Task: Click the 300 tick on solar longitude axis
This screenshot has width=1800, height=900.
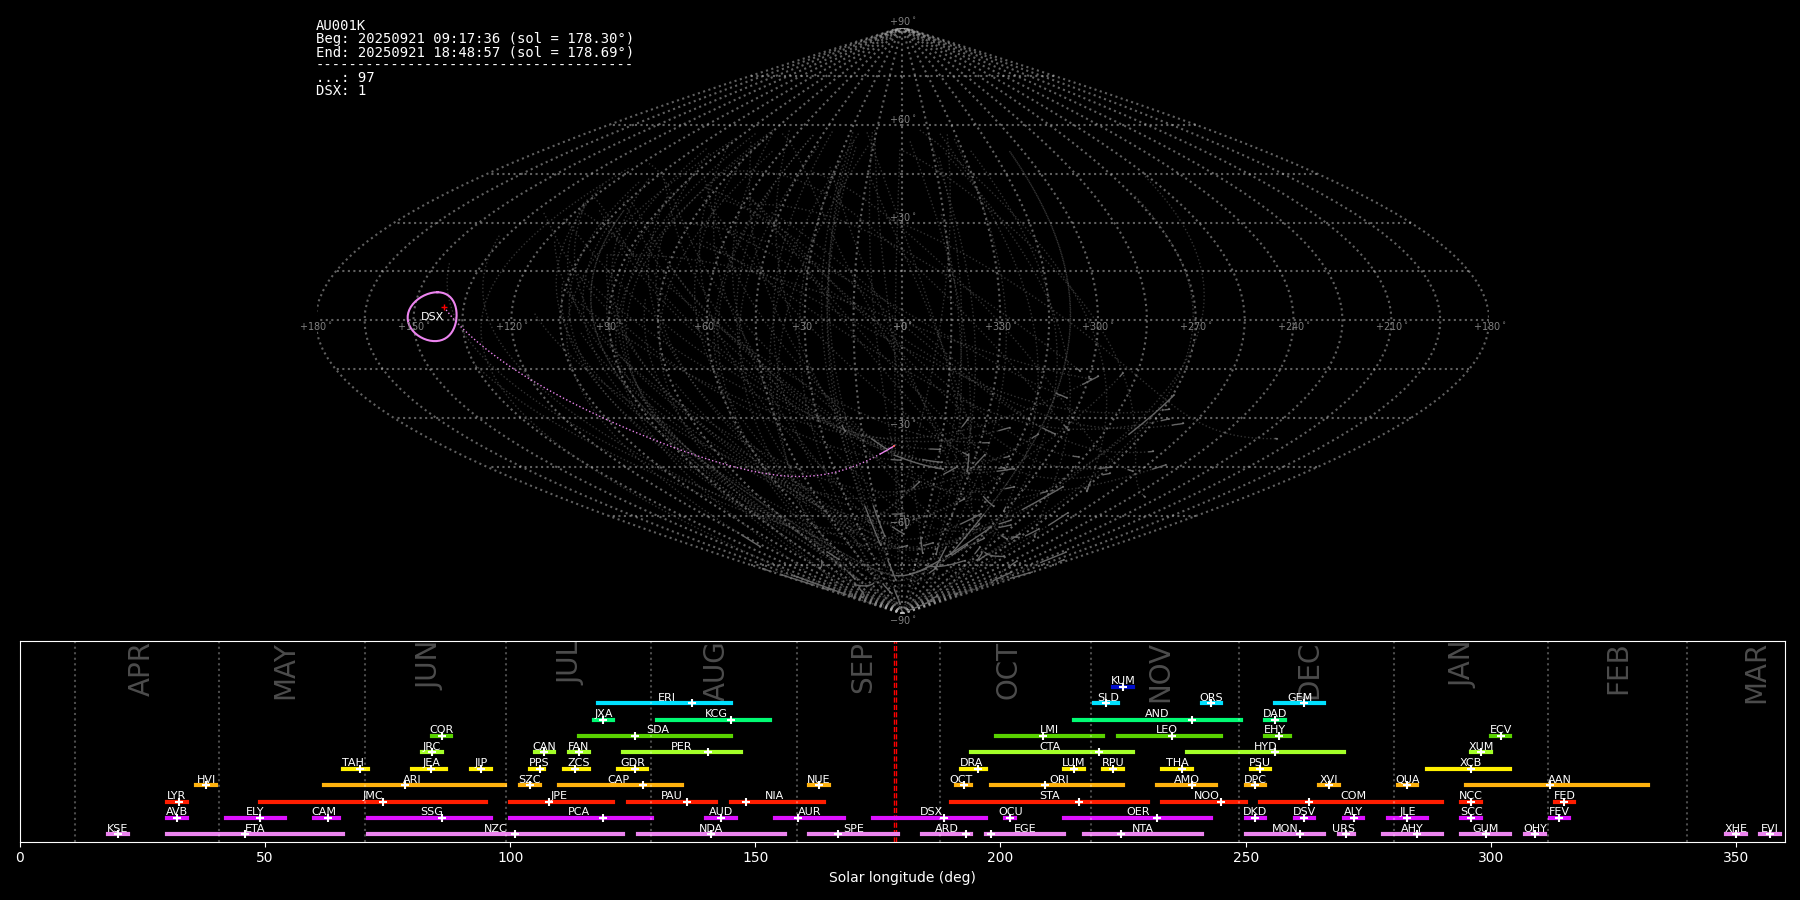Action: (x=1491, y=857)
